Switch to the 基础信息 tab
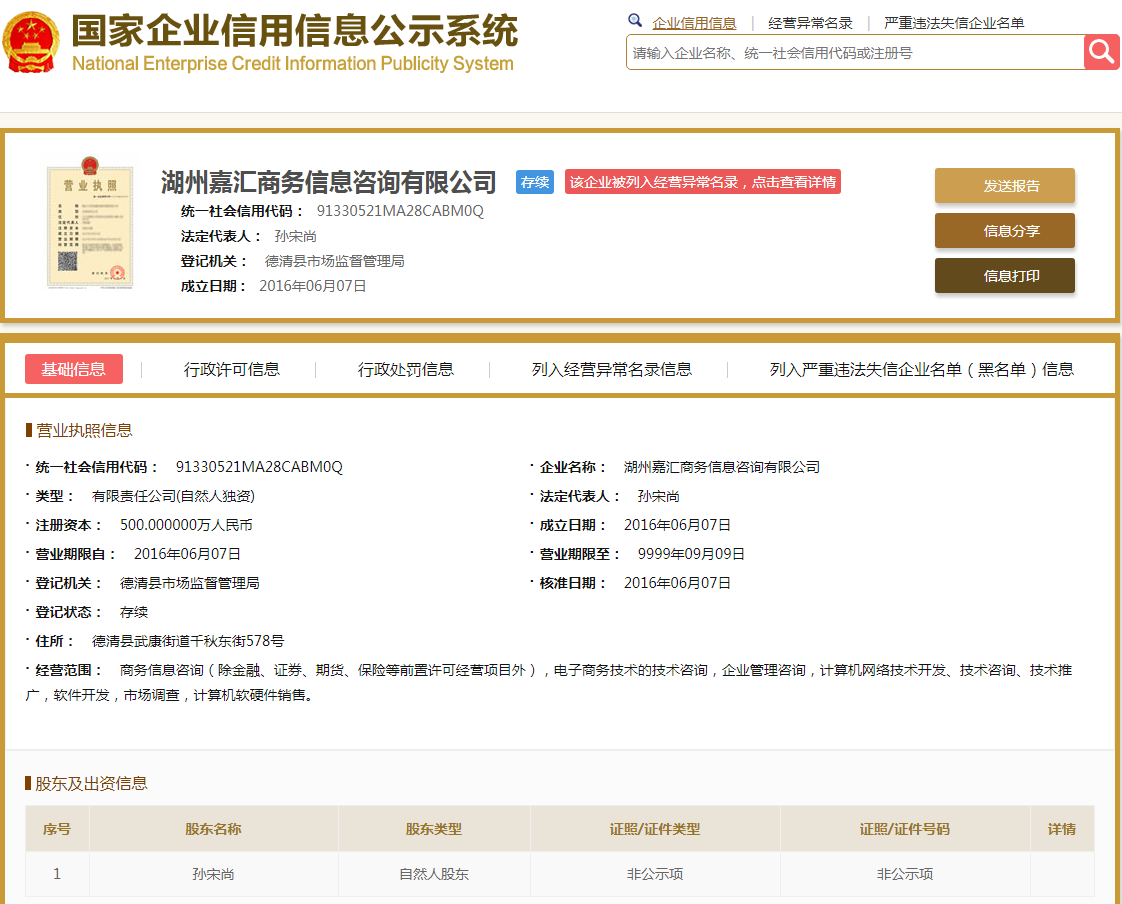 74,369
